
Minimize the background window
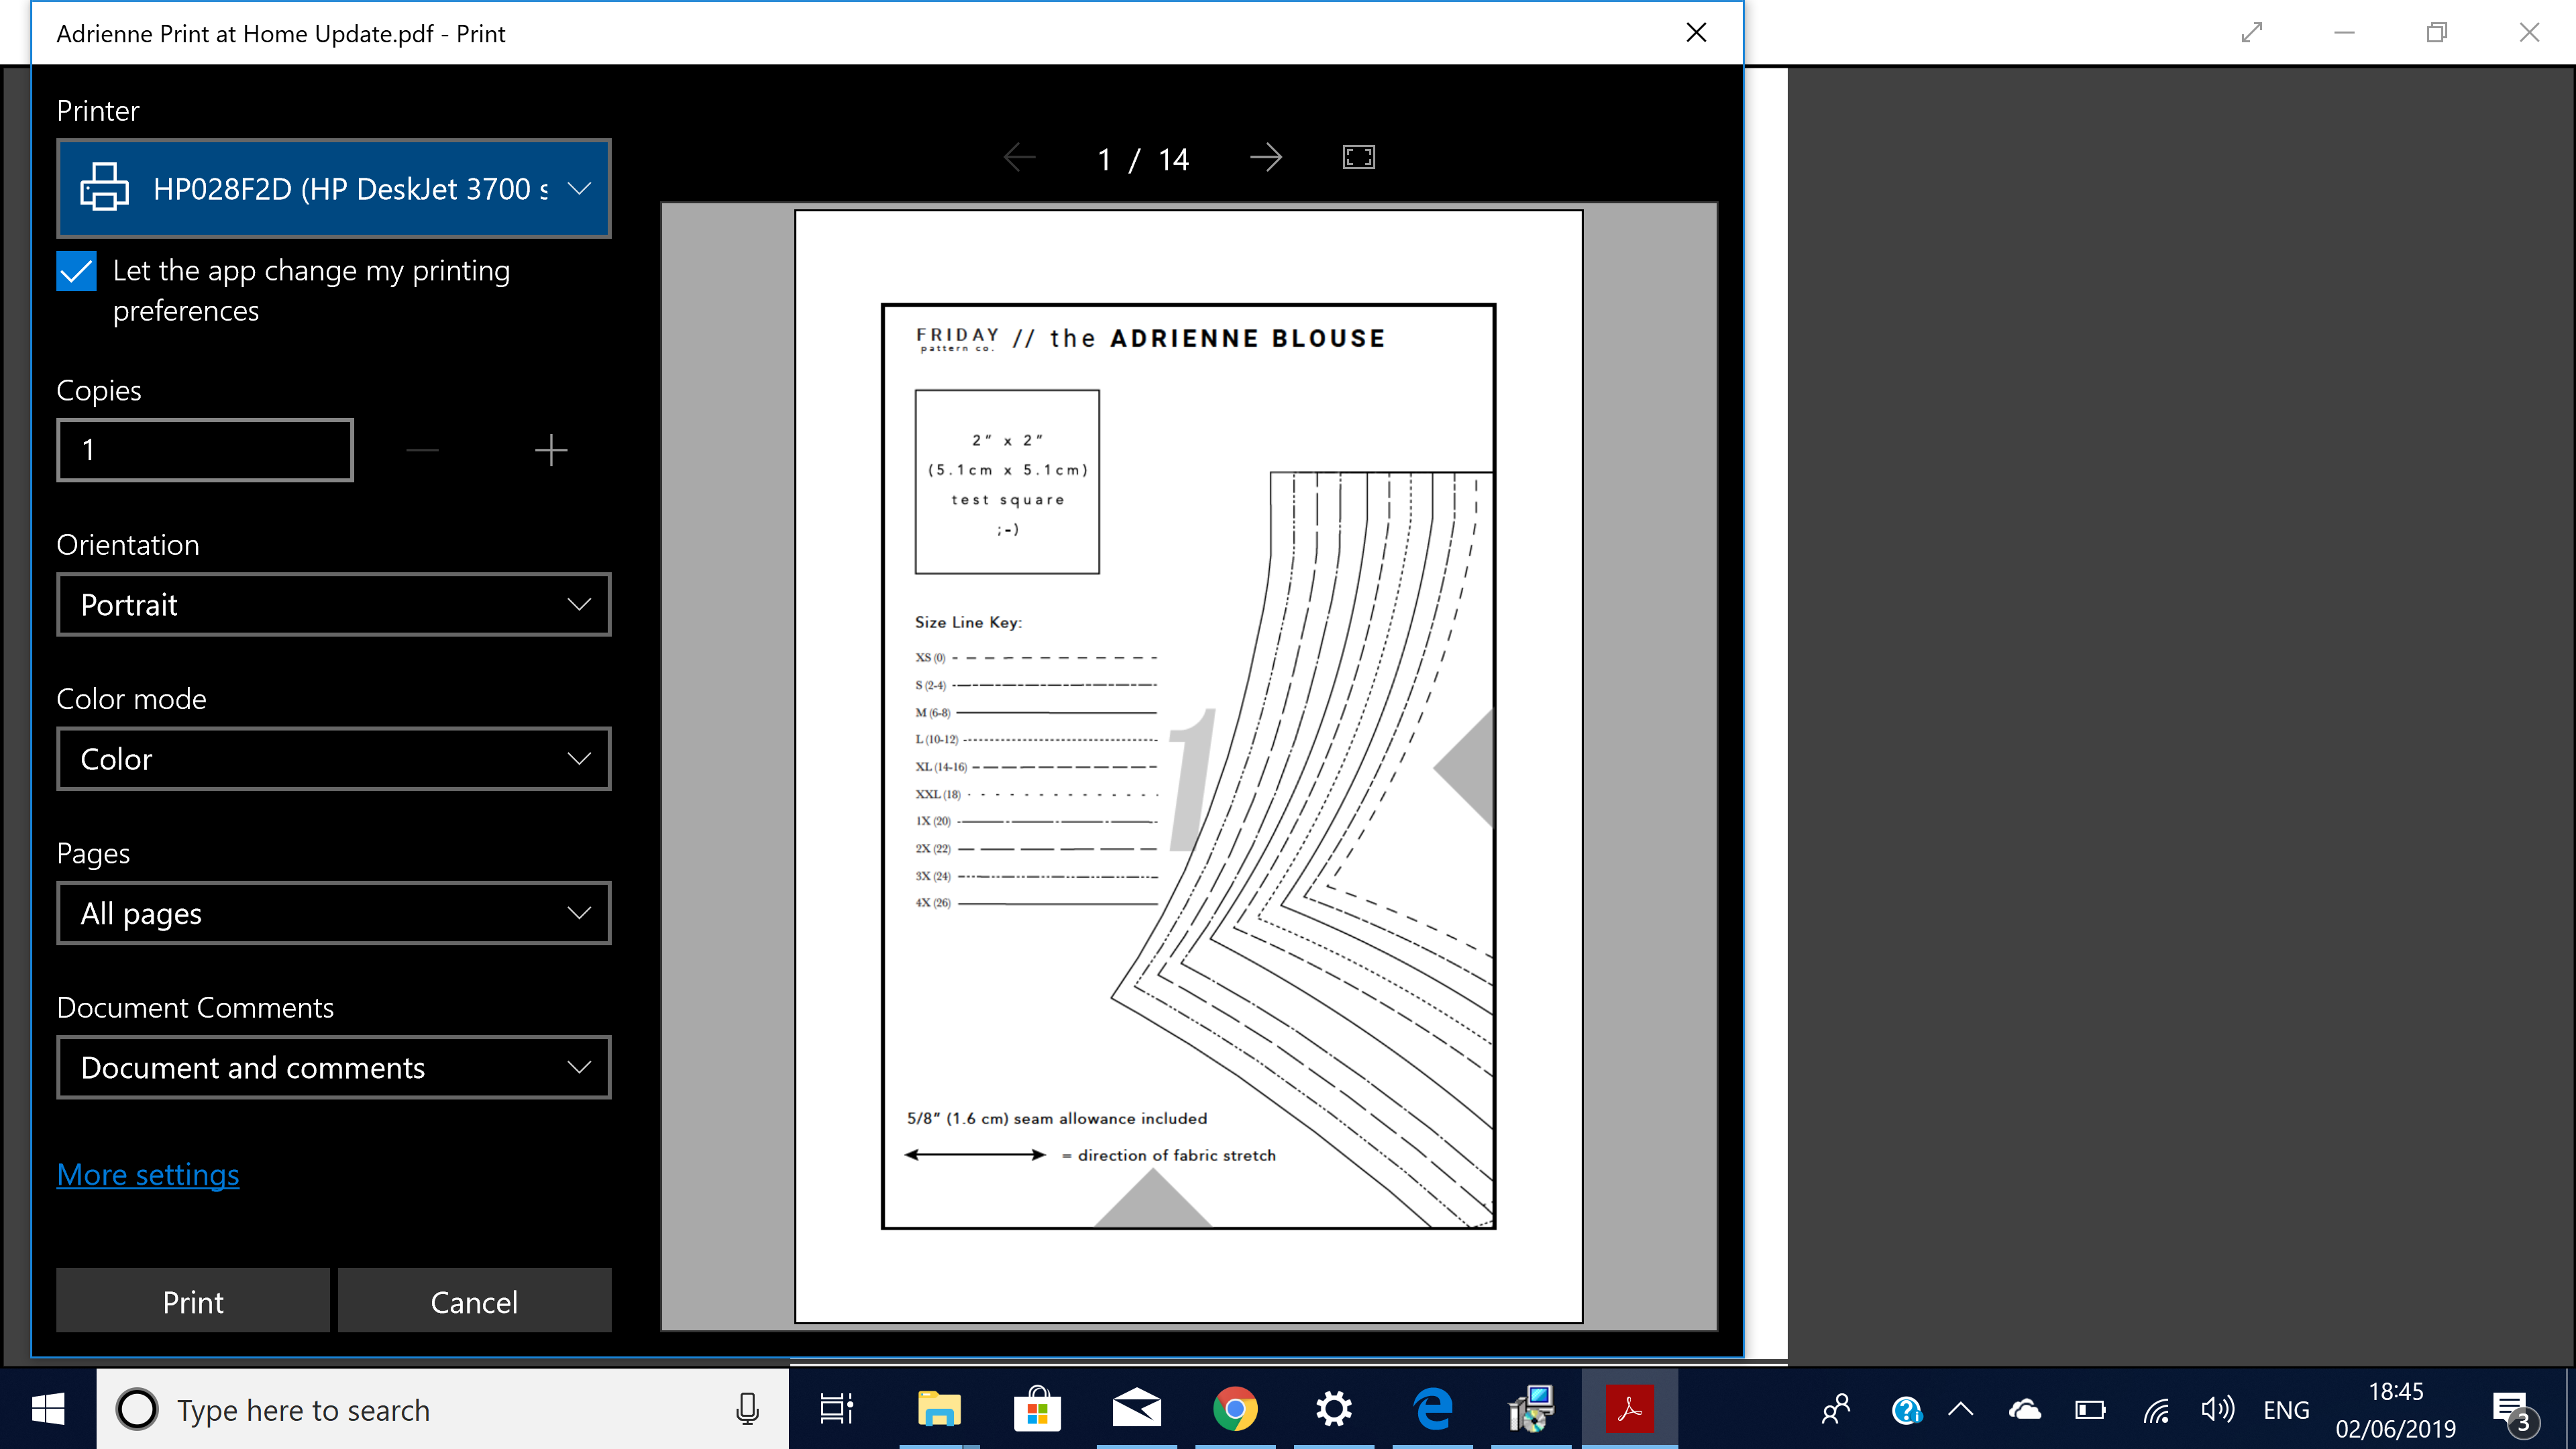pyautogui.click(x=2345, y=33)
